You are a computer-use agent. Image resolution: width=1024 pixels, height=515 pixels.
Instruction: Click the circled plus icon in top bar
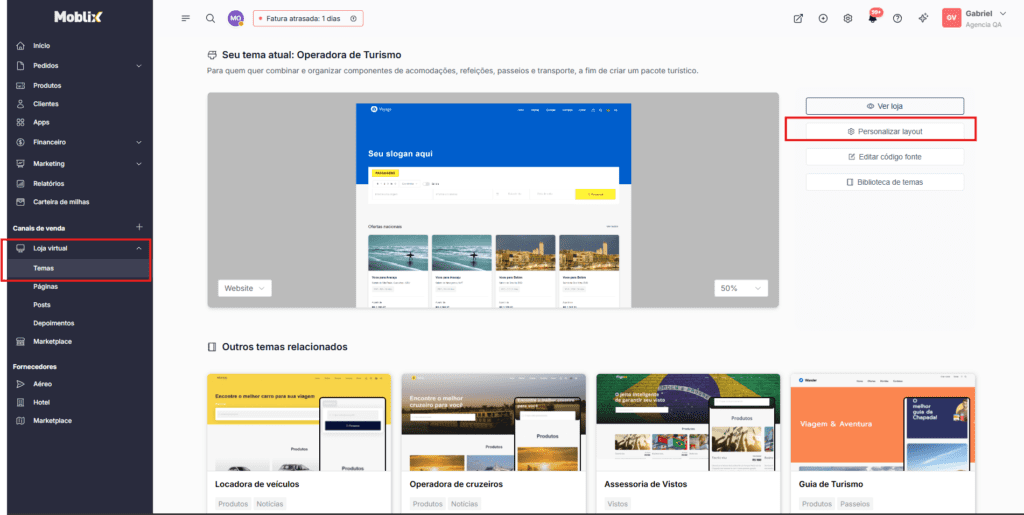click(x=822, y=18)
